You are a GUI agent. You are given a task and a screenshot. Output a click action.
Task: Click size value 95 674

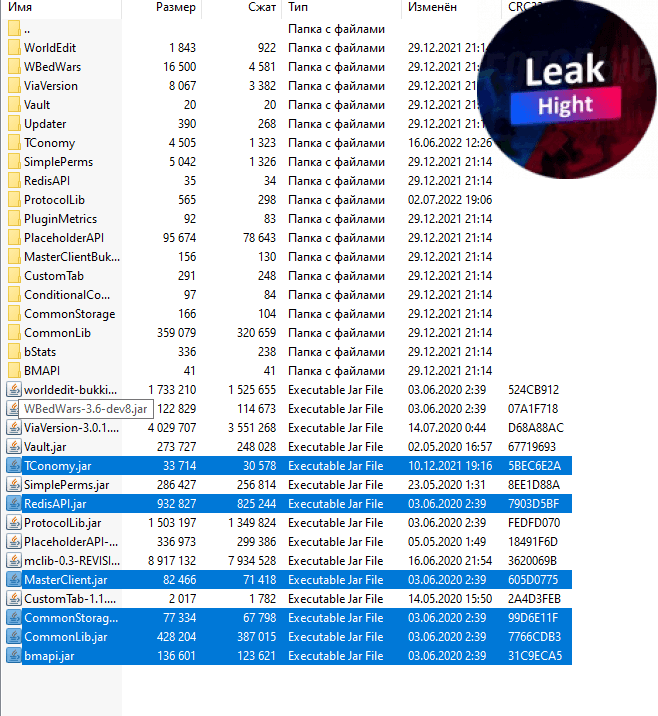tap(179, 238)
